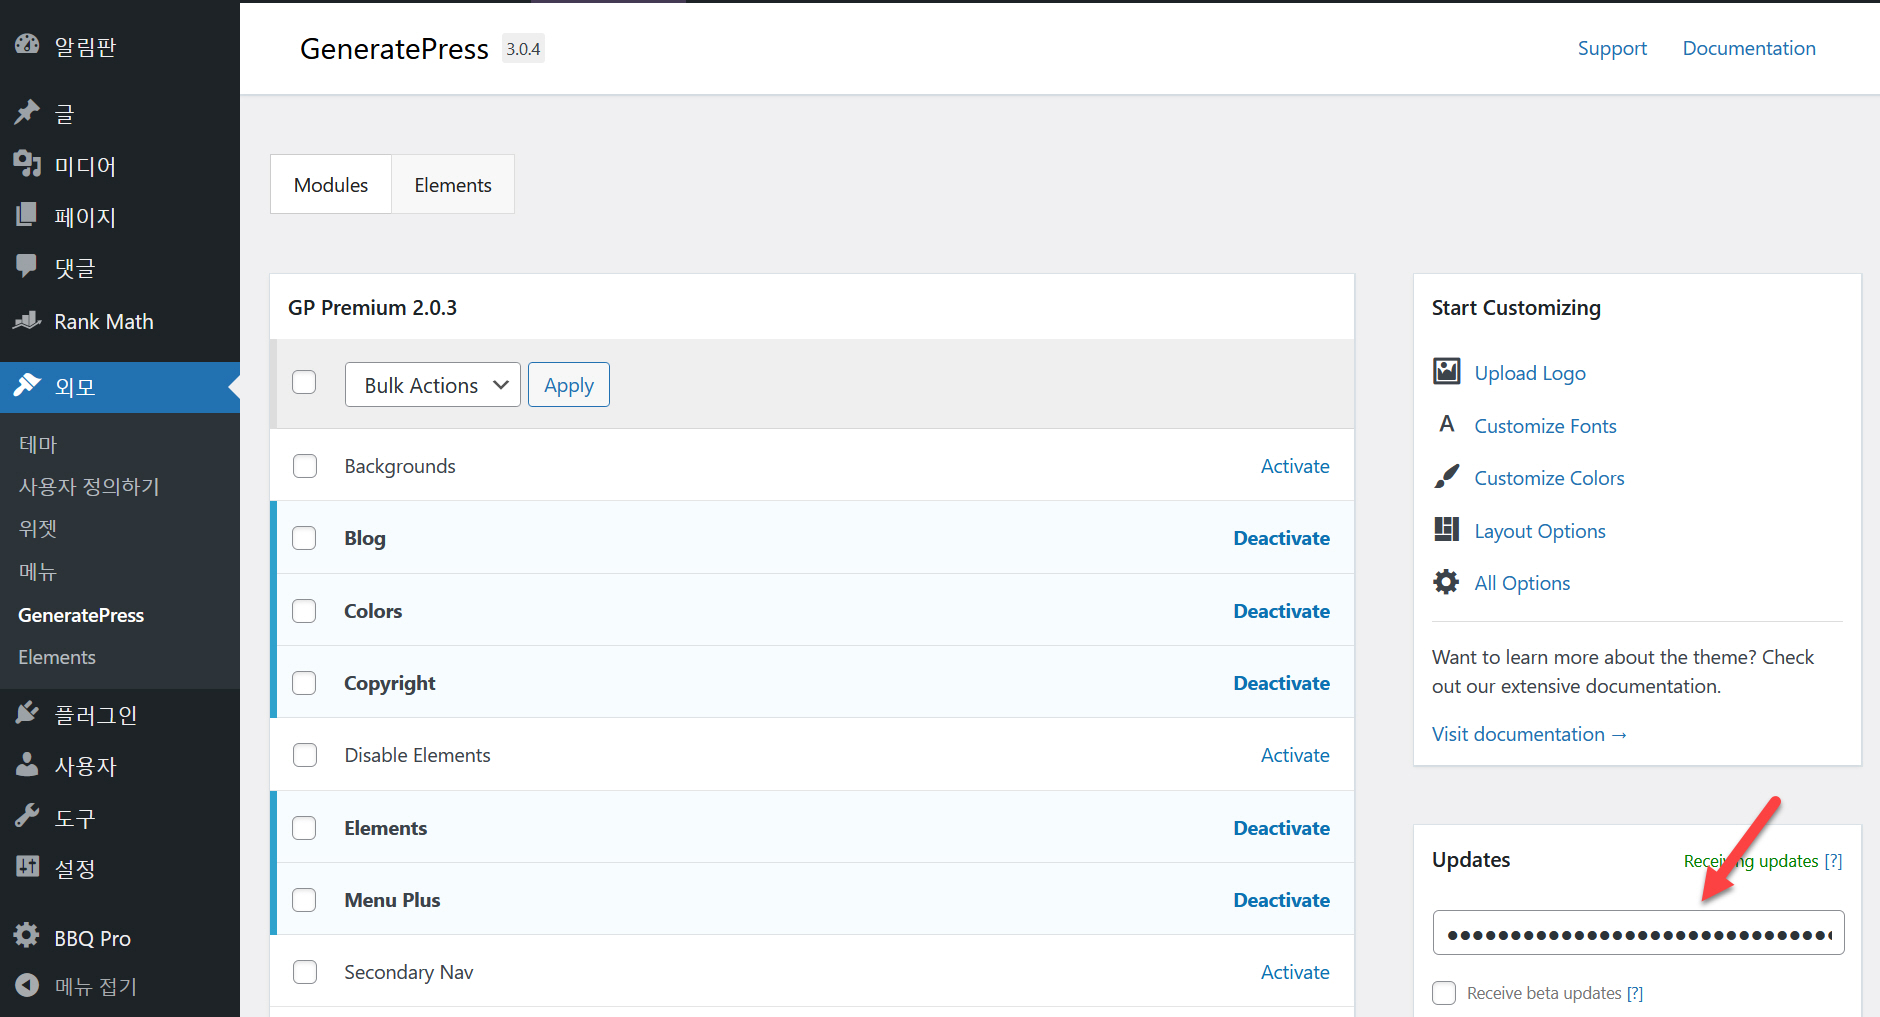The width and height of the screenshot is (1880, 1017).
Task: Click the 도구 wrench icon
Action: pyautogui.click(x=27, y=816)
